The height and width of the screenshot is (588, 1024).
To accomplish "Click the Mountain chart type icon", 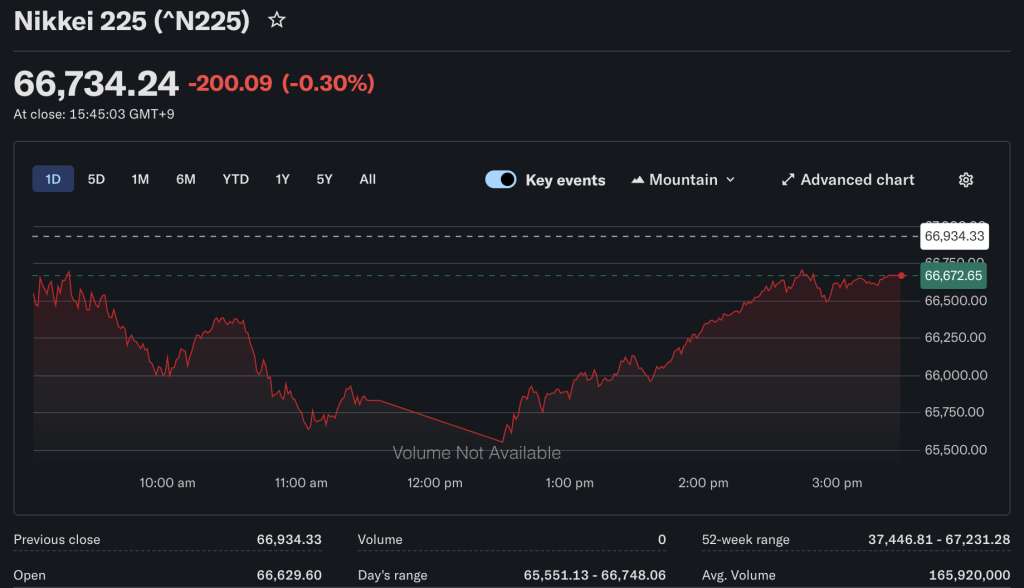I will coord(637,180).
